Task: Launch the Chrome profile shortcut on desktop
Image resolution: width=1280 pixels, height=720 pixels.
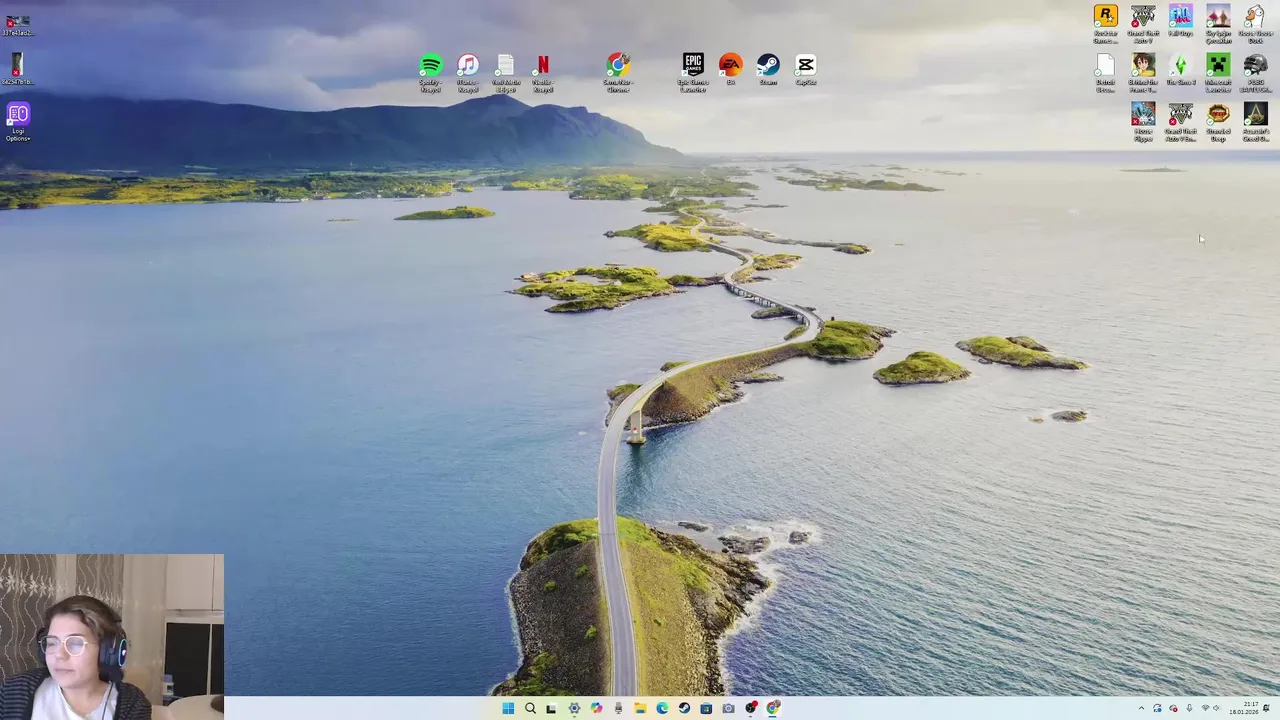Action: coord(618,73)
